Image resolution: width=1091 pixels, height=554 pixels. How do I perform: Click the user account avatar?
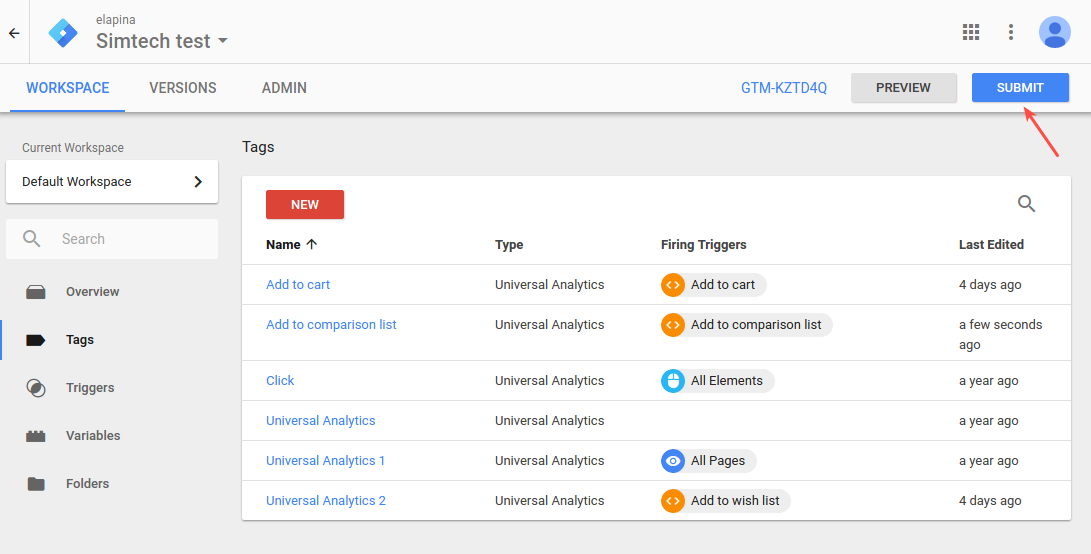pyautogui.click(x=1055, y=32)
